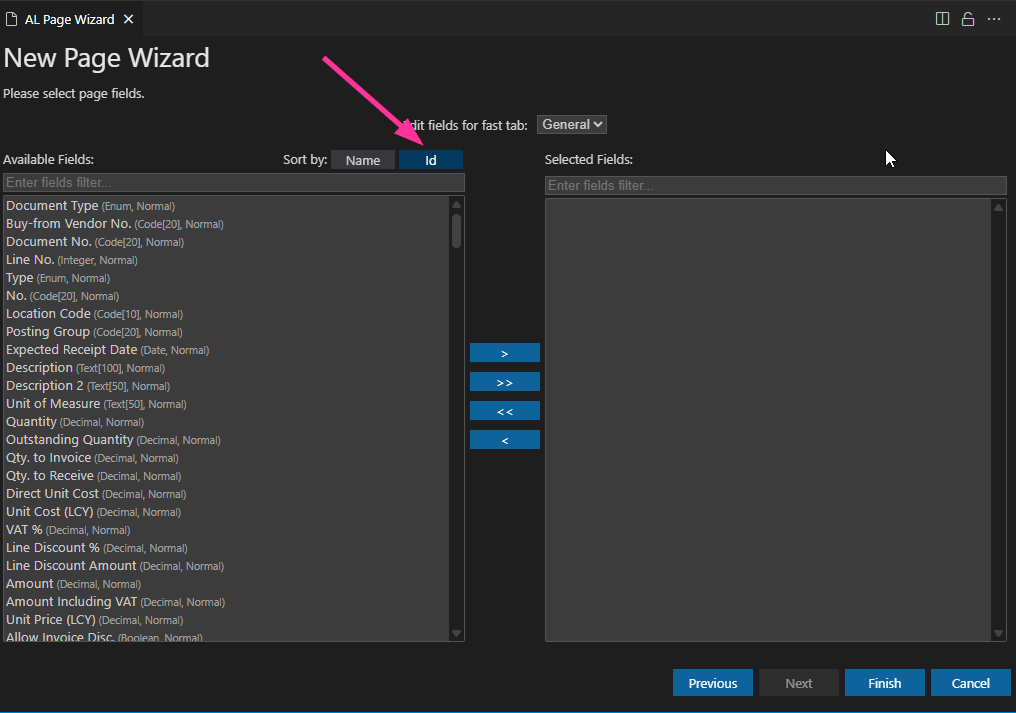Toggle the editor lock icon
1016x713 pixels.
point(968,19)
